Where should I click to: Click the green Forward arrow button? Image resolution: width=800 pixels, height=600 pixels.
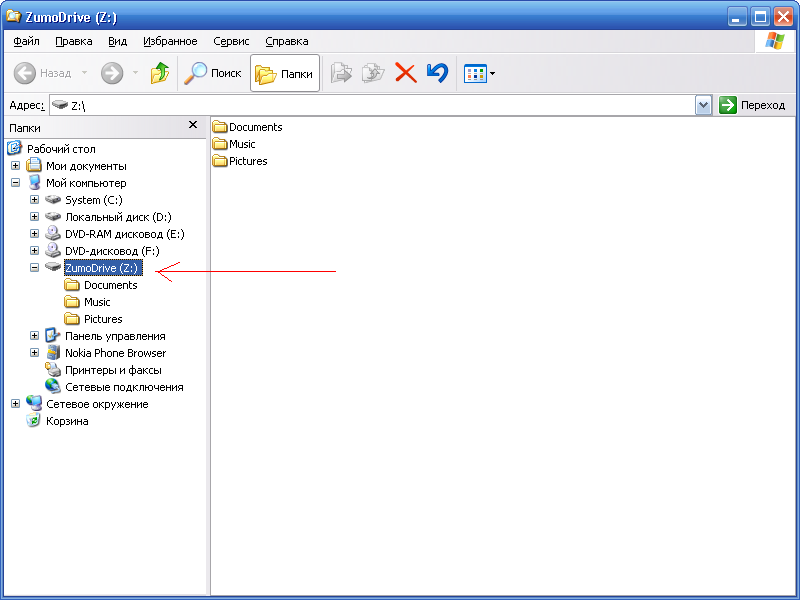coord(112,73)
